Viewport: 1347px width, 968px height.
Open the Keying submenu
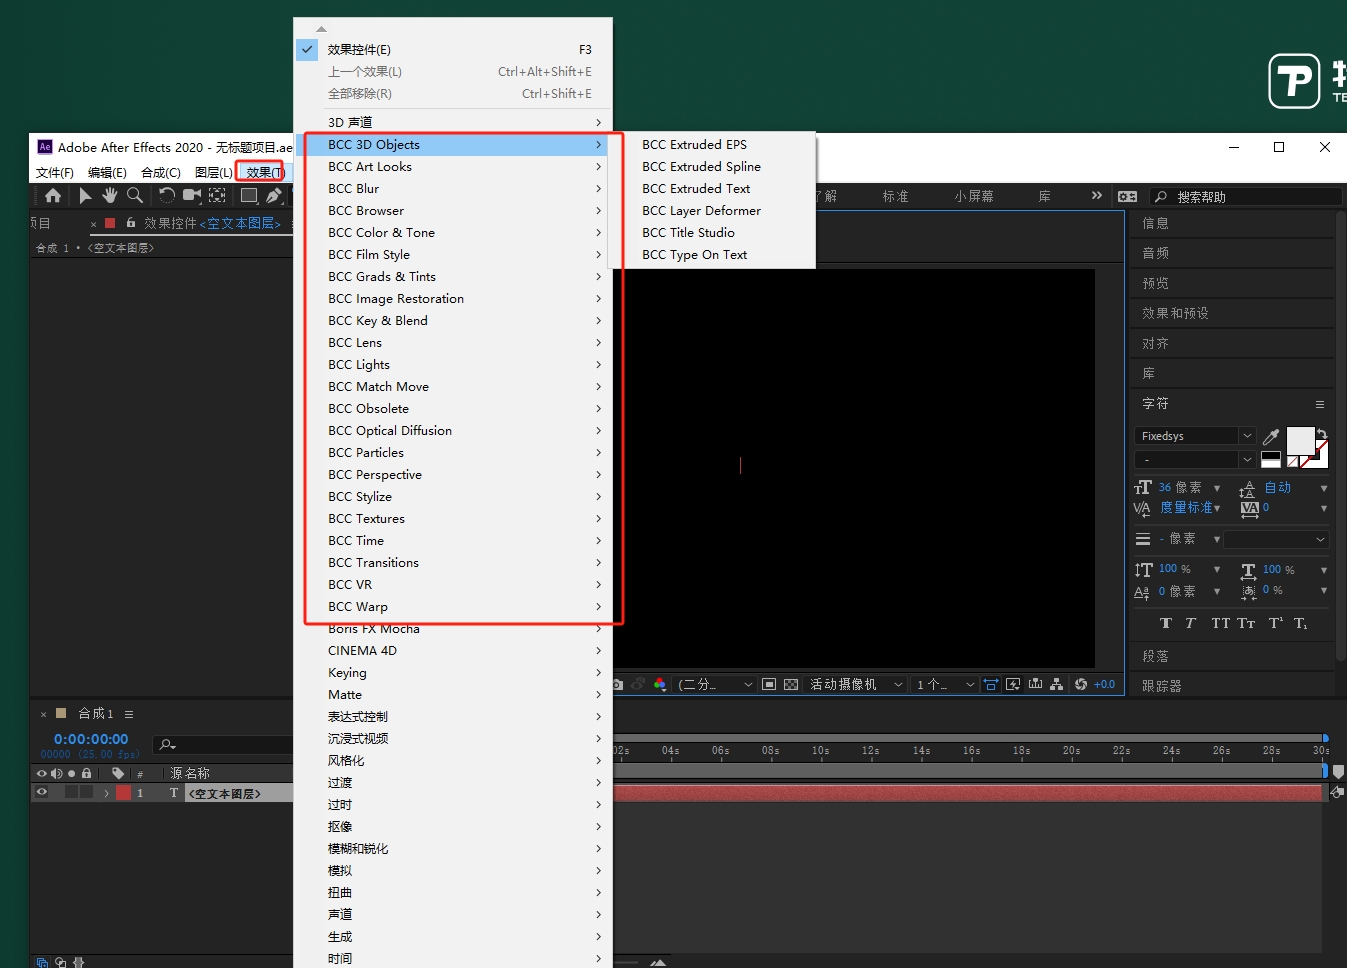pos(453,672)
